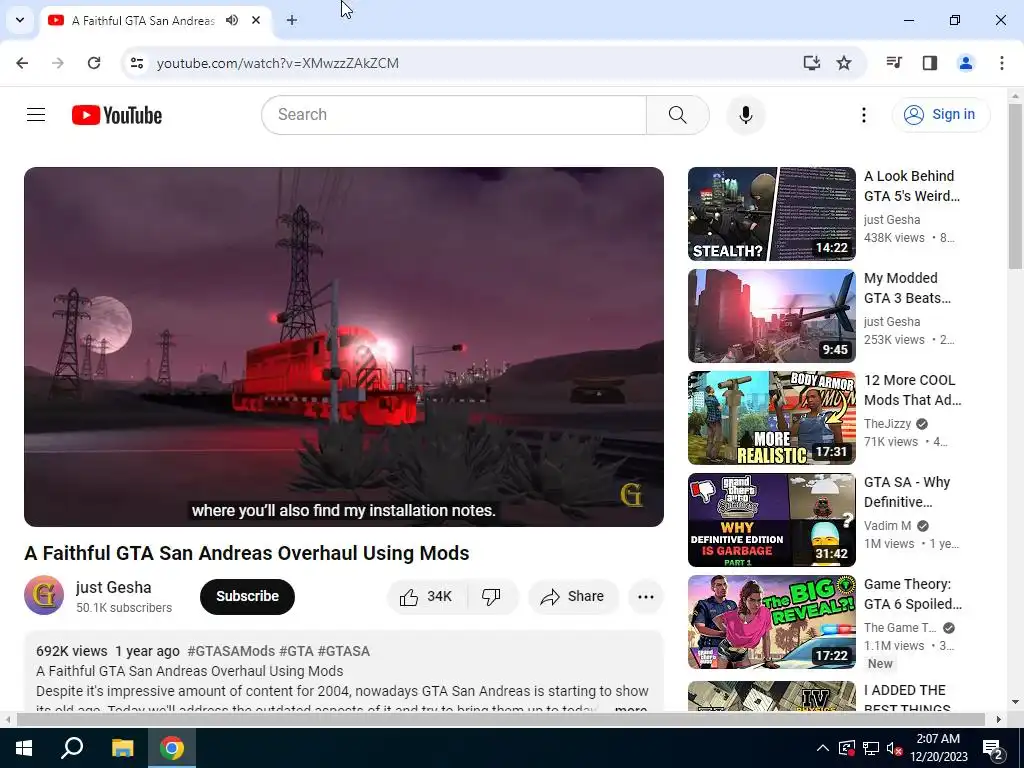Start voice search with the microphone
Viewport: 1024px width, 768px height.
pyautogui.click(x=745, y=115)
